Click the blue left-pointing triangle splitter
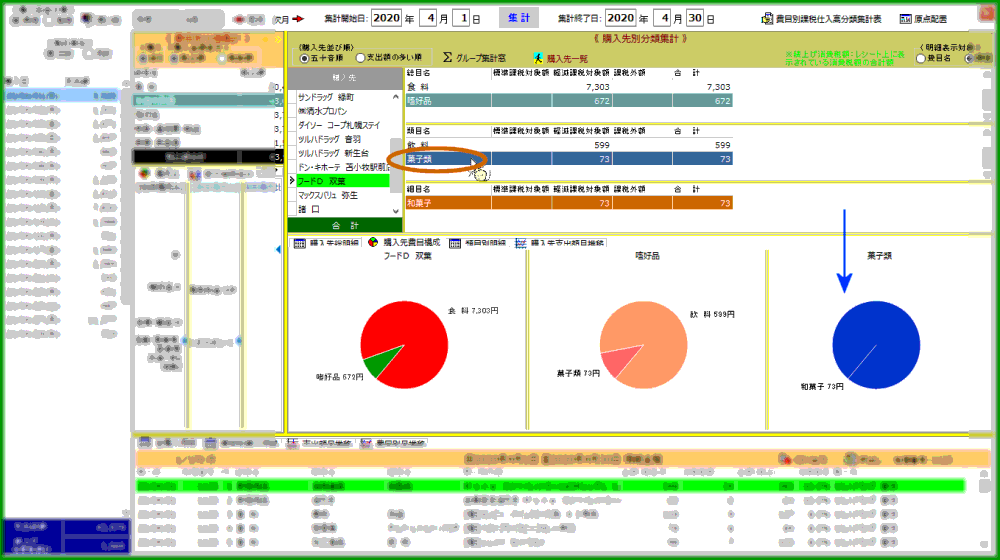Screen dimensions: 1000x560 click(278, 249)
